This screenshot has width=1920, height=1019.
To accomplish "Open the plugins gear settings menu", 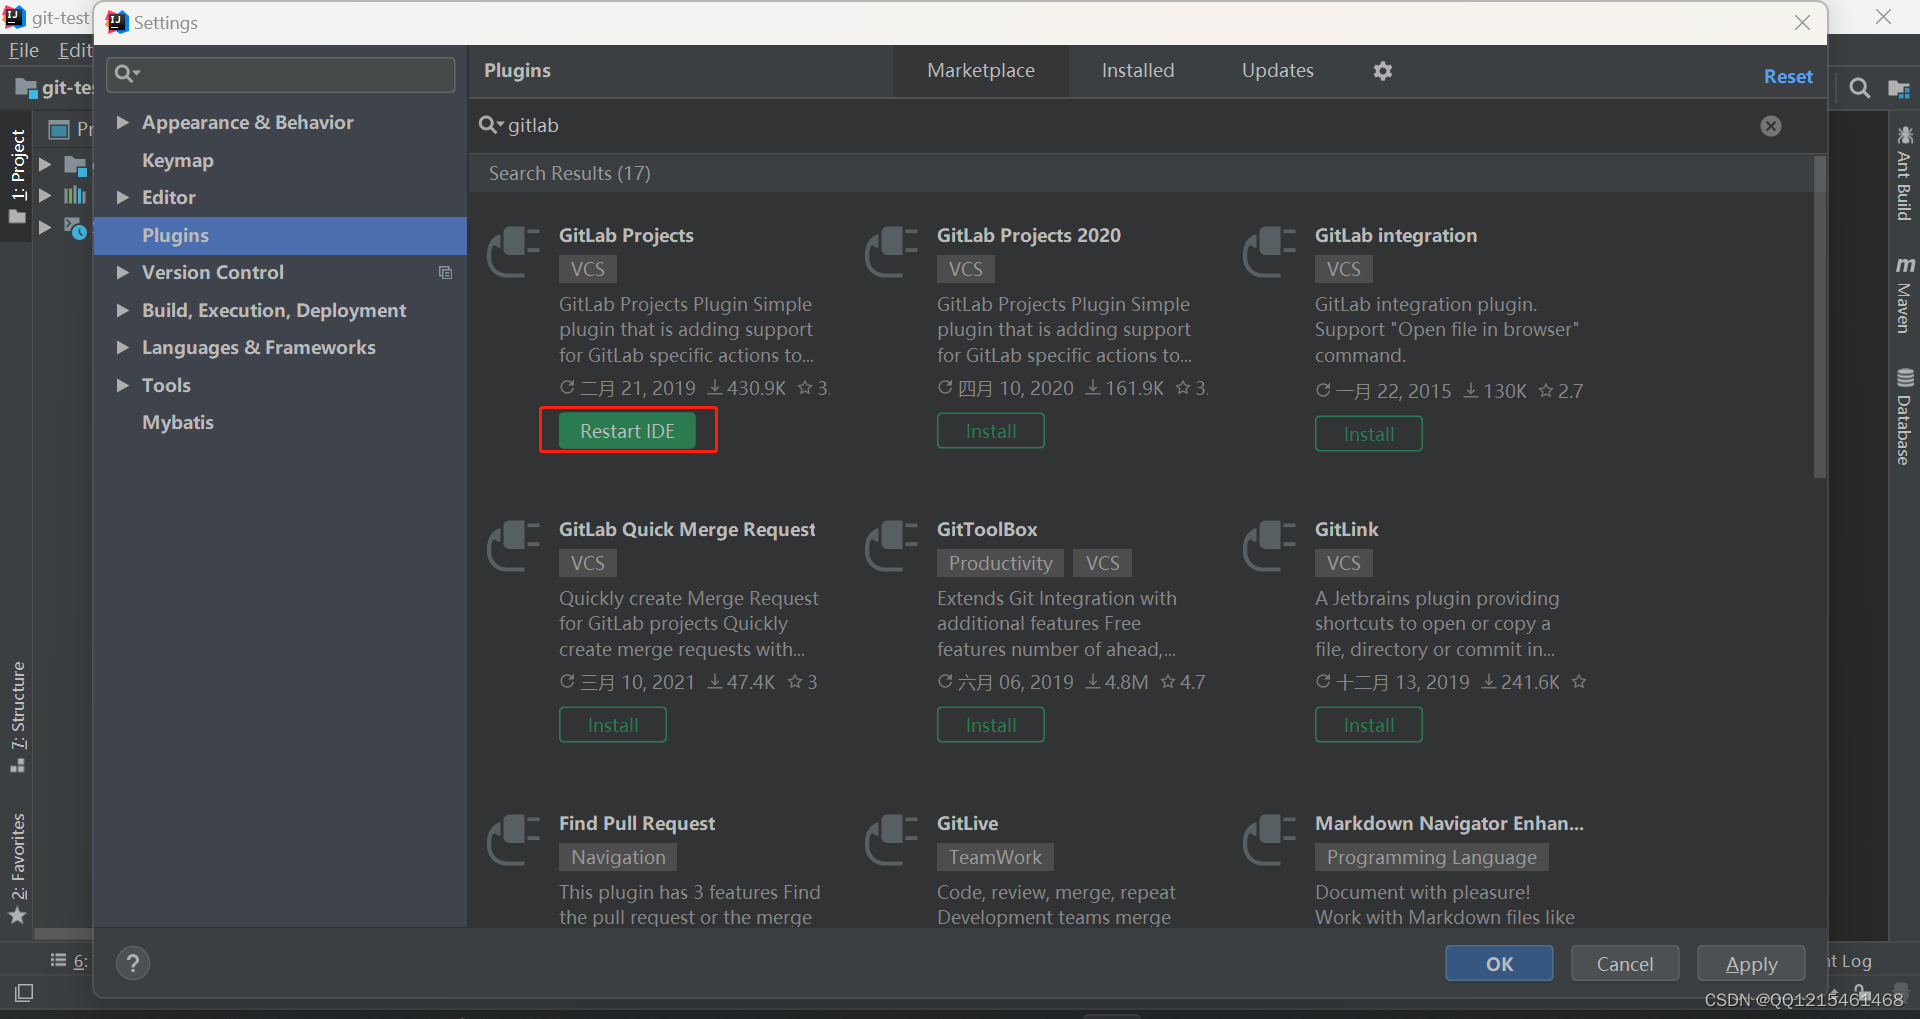I will pyautogui.click(x=1382, y=71).
